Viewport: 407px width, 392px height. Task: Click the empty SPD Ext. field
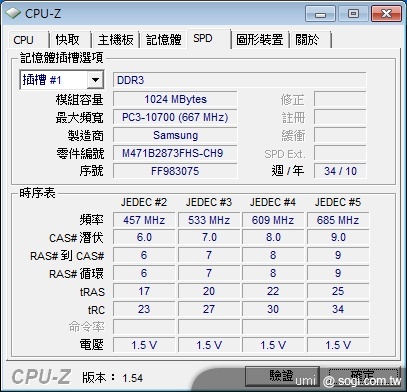[340, 153]
